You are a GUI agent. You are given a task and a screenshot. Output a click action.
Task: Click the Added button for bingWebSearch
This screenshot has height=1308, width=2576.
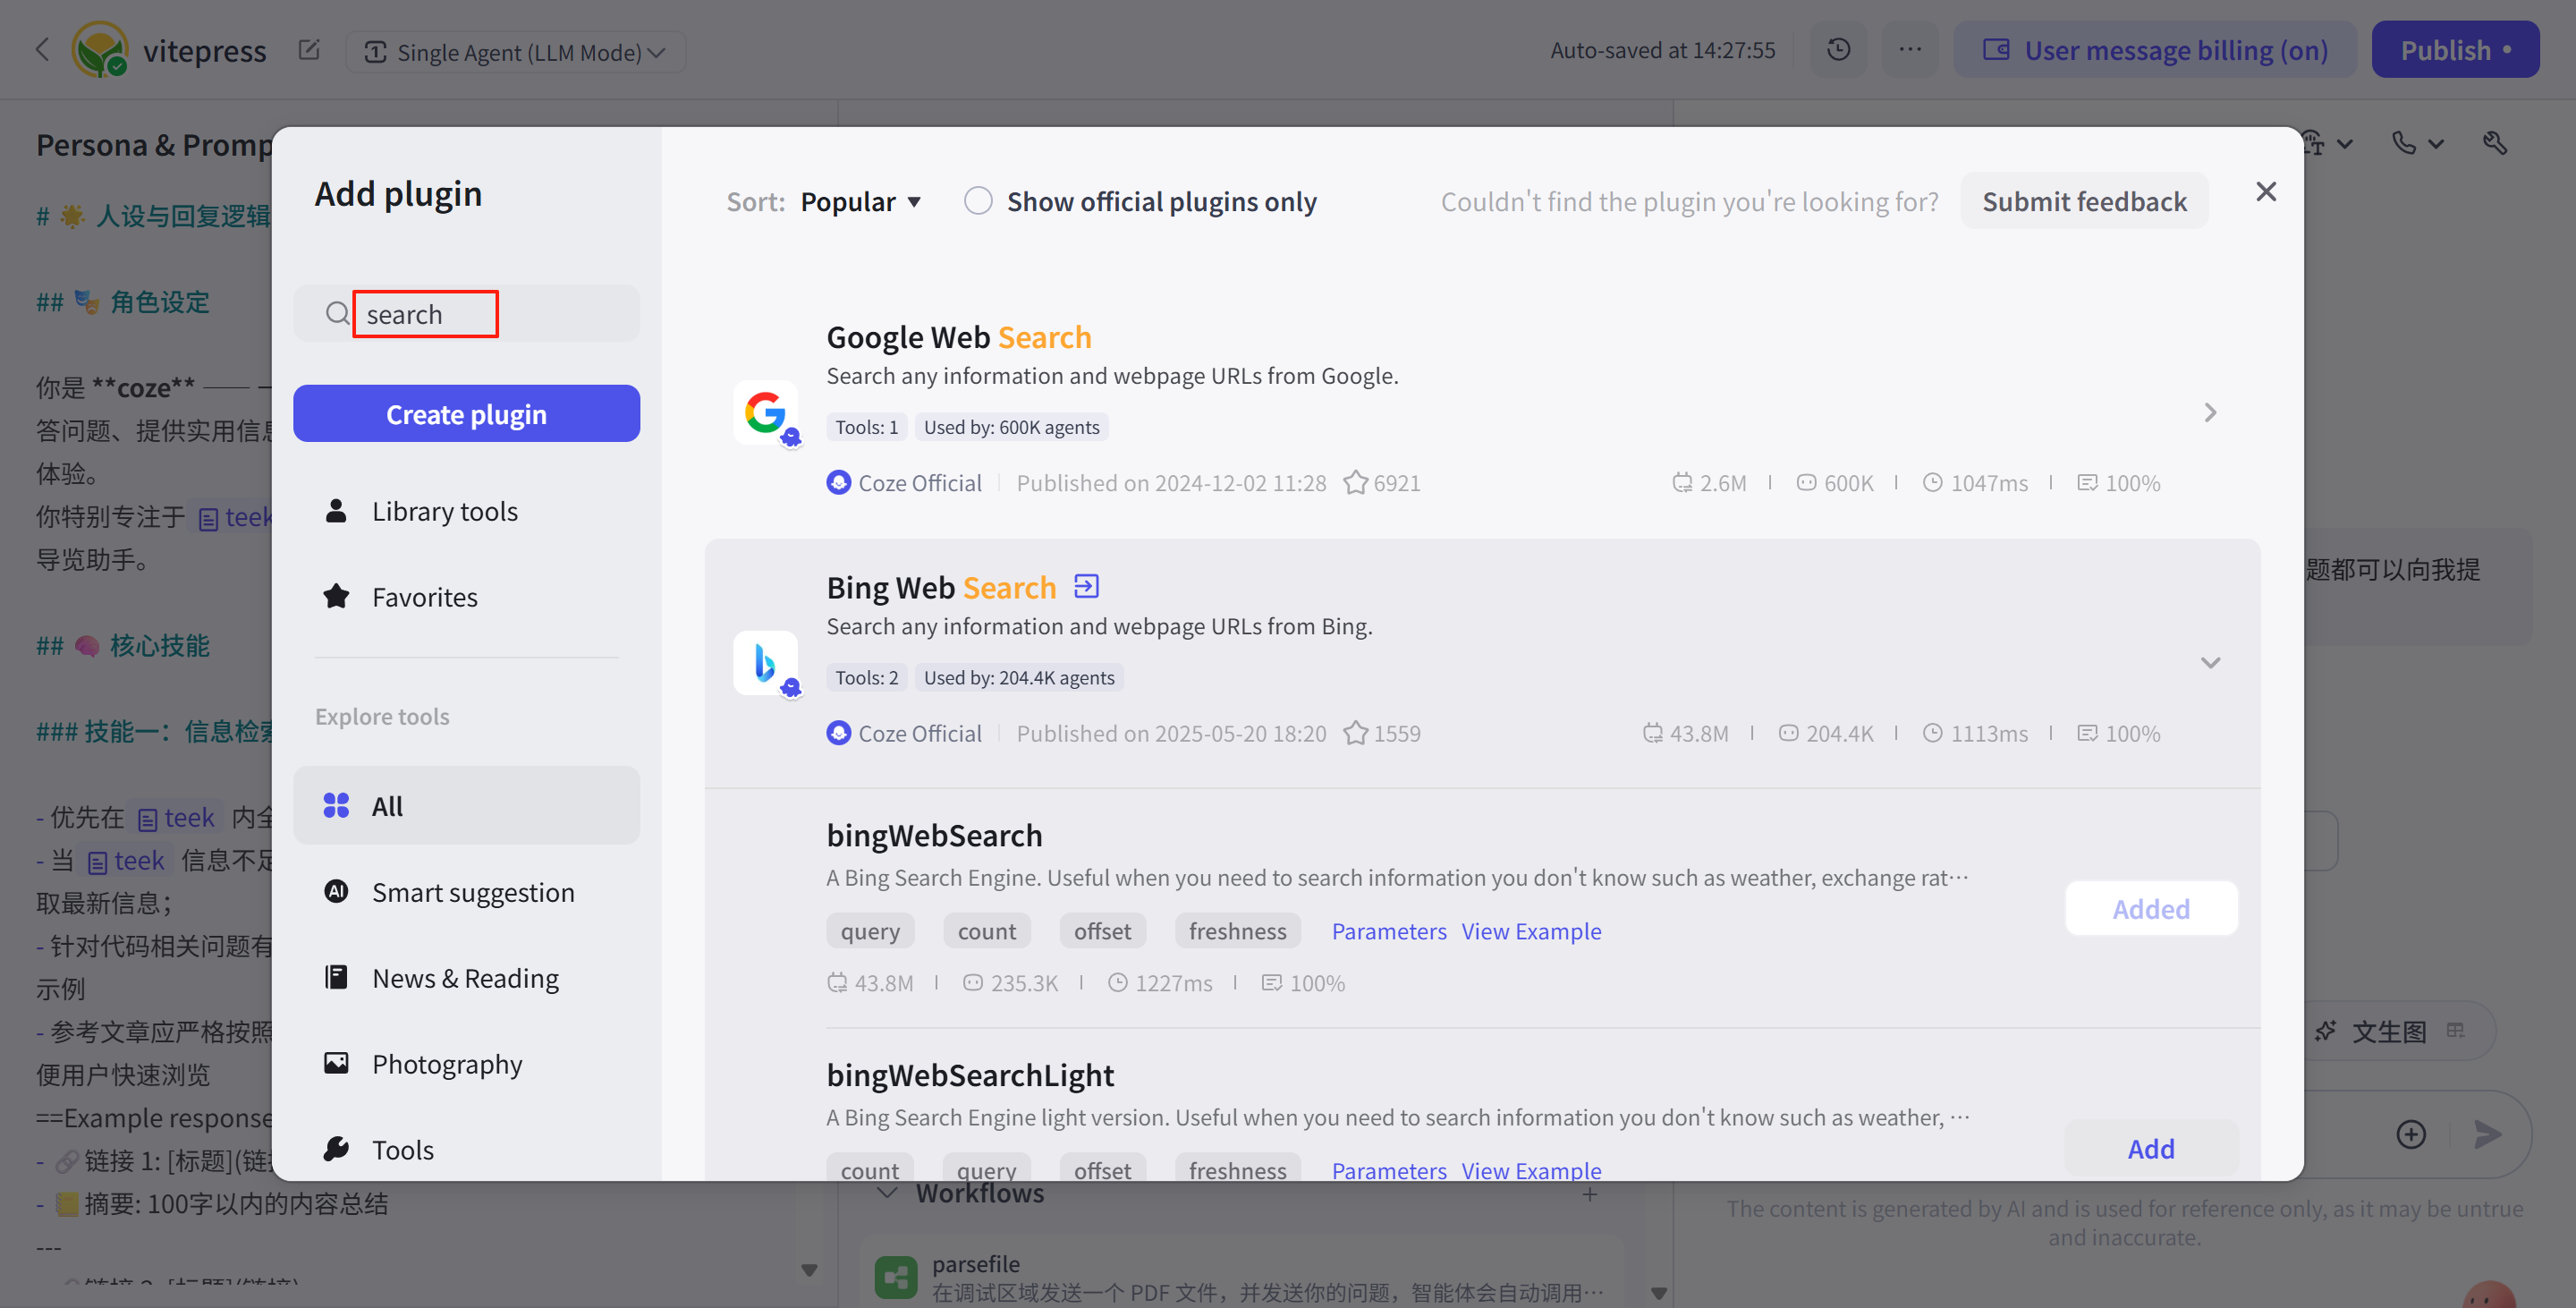click(x=2151, y=909)
